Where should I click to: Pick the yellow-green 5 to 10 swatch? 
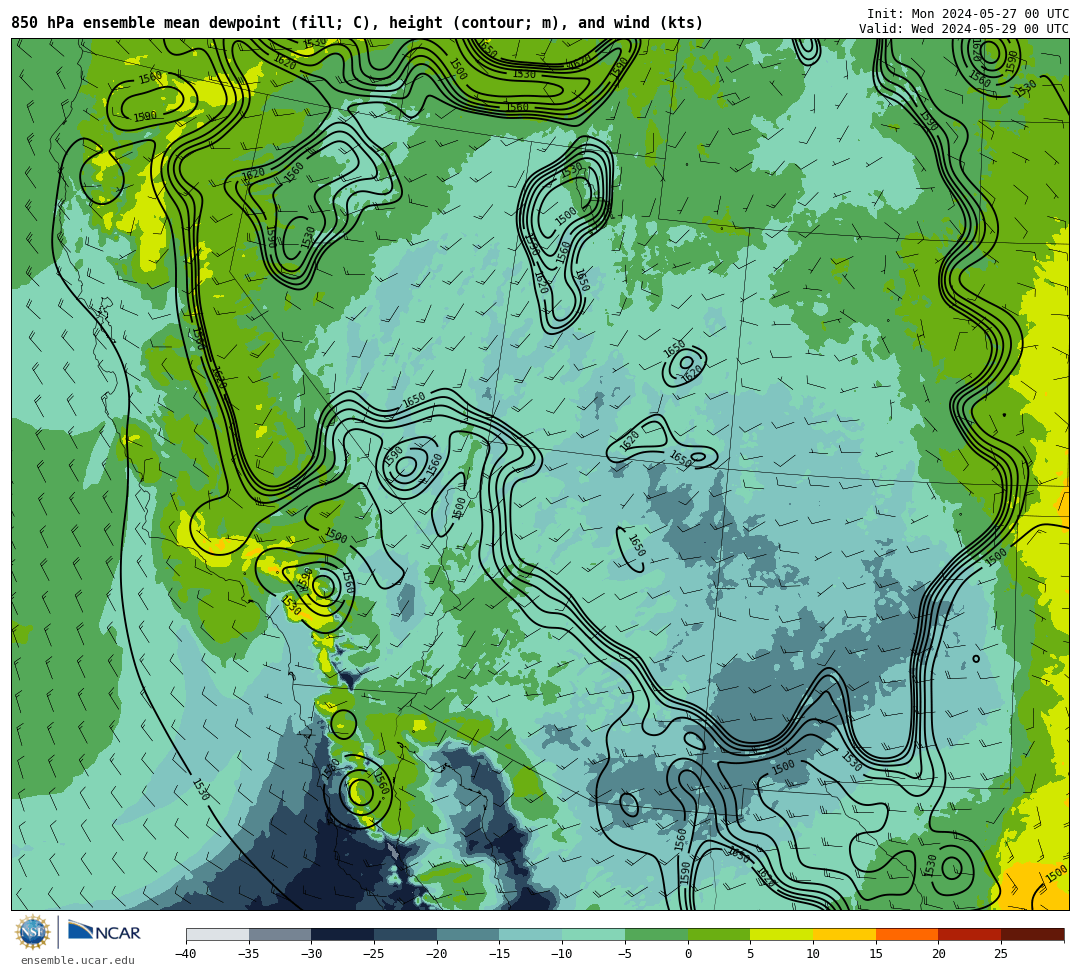click(x=782, y=934)
